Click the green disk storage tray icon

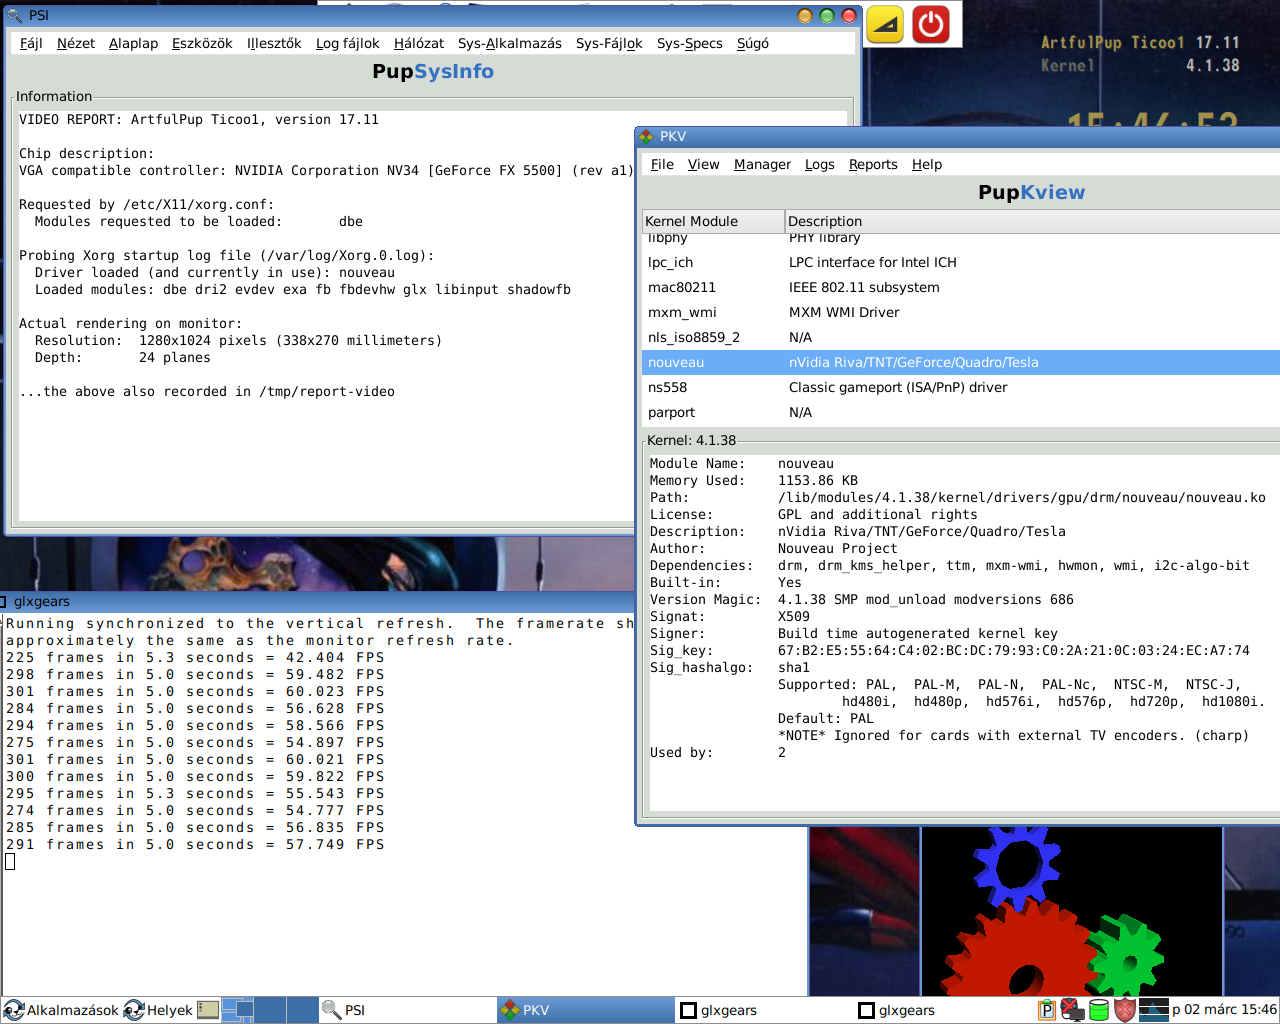1099,1010
